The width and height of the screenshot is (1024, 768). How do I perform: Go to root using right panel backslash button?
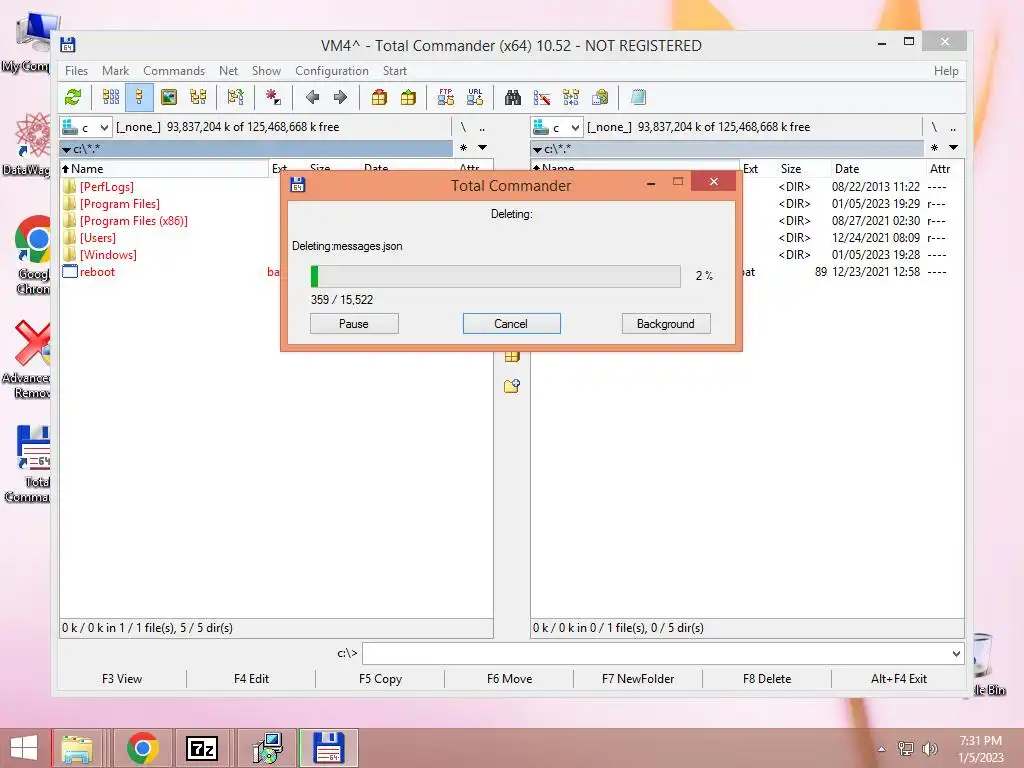(x=934, y=127)
